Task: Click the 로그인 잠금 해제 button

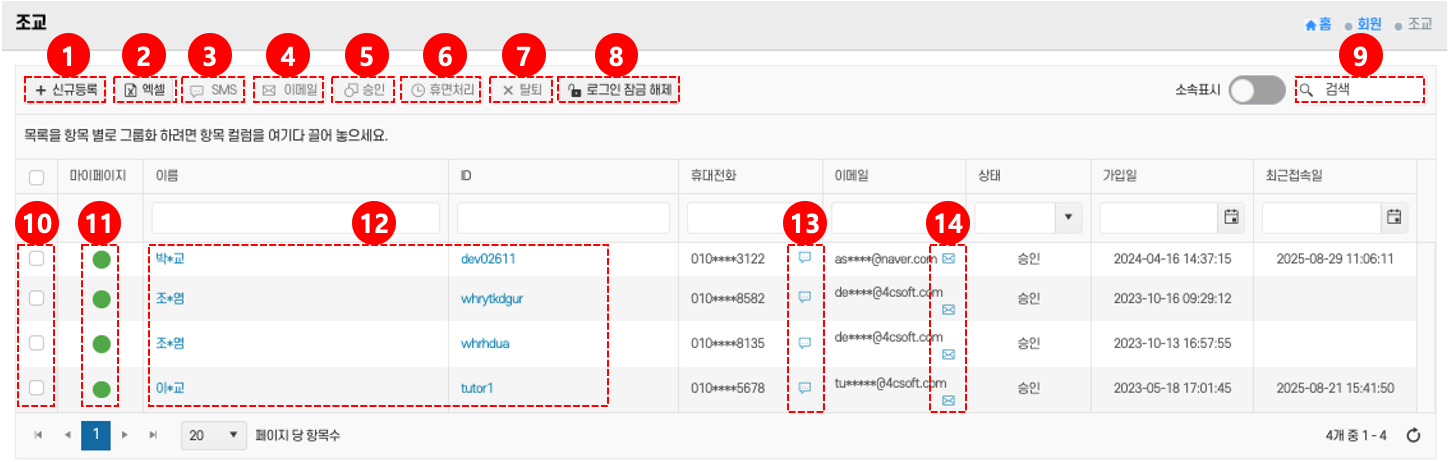Action: pyautogui.click(x=618, y=90)
